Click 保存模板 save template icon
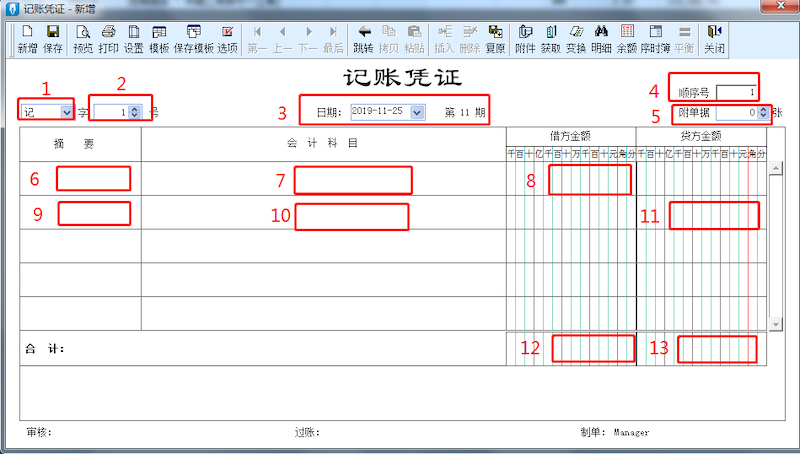The height and width of the screenshot is (454, 800). [x=193, y=39]
